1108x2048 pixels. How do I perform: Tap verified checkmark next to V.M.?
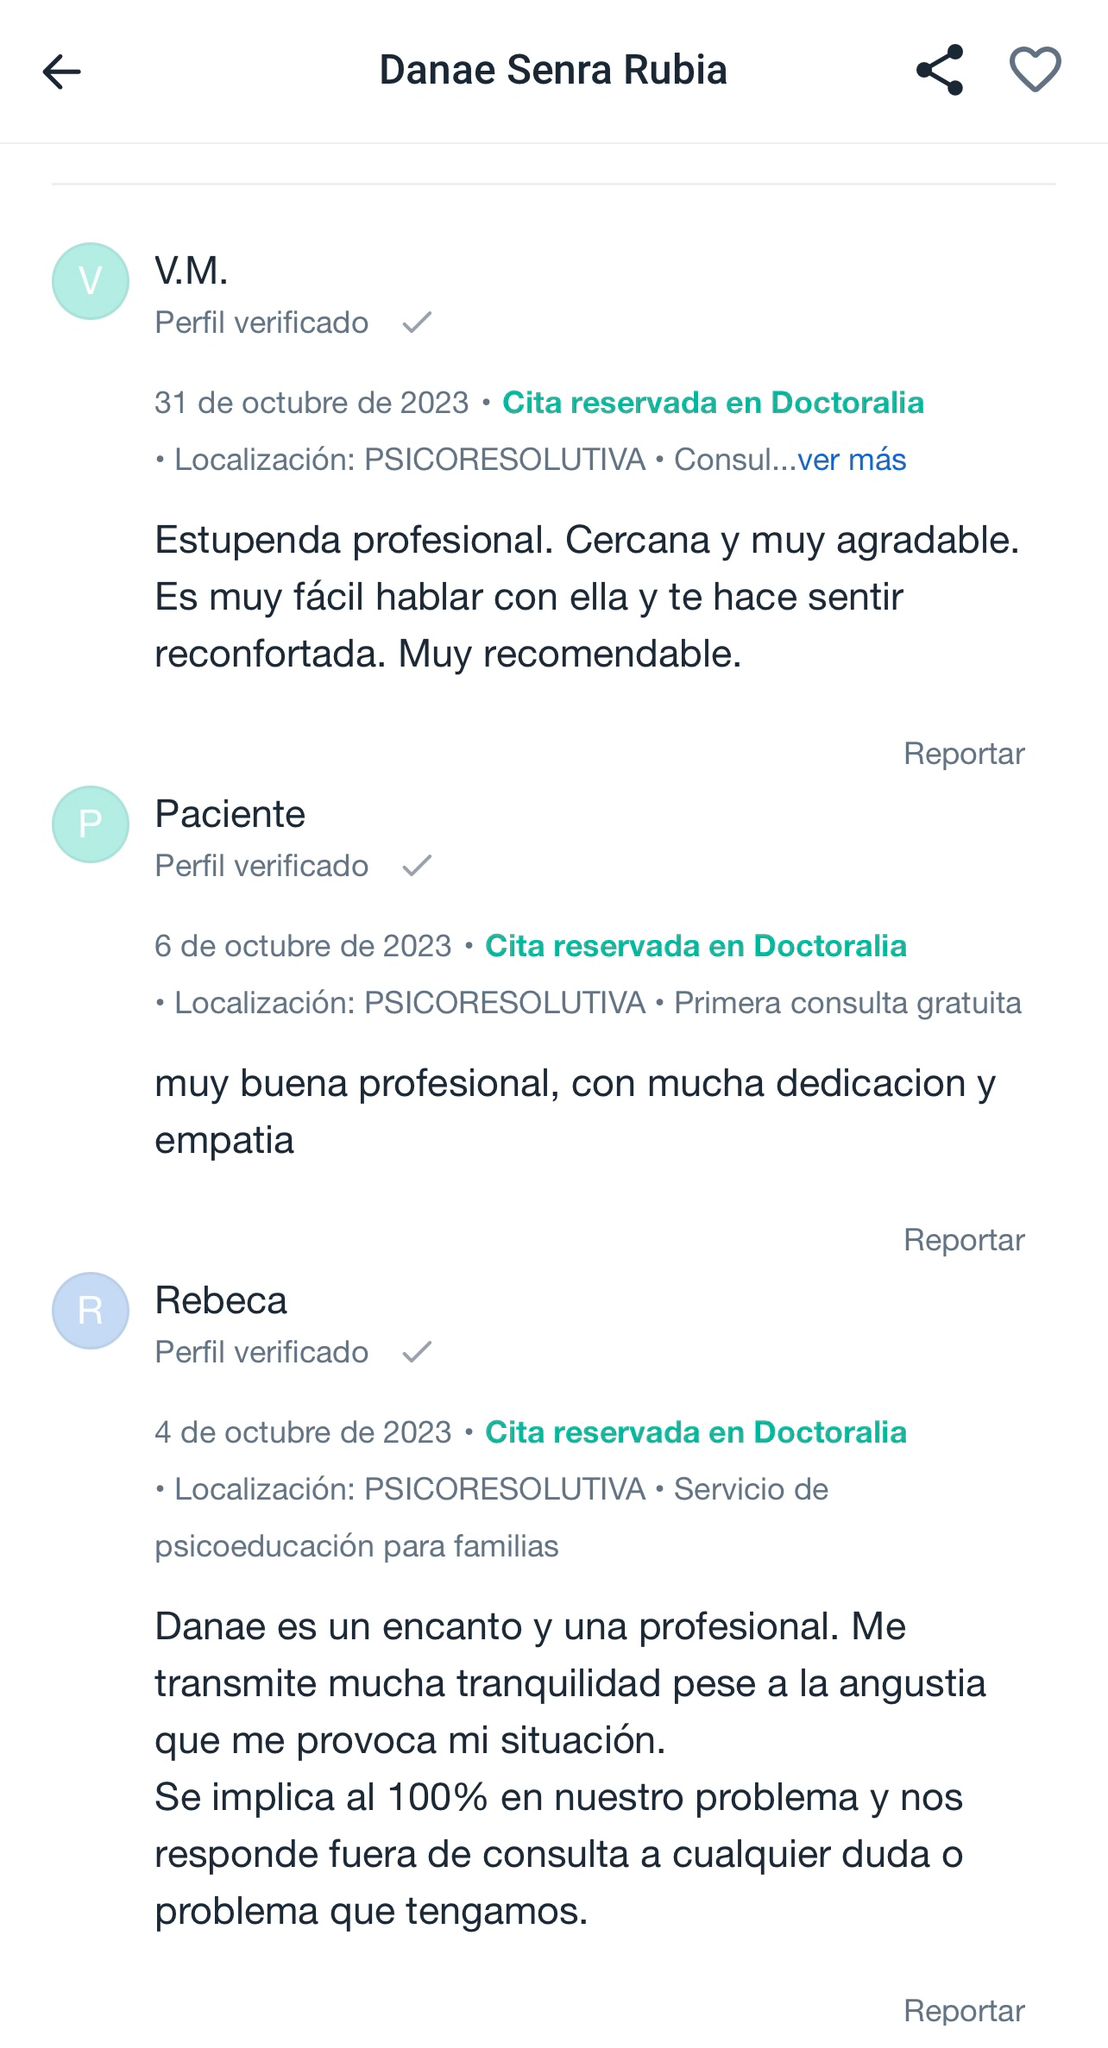tap(417, 322)
